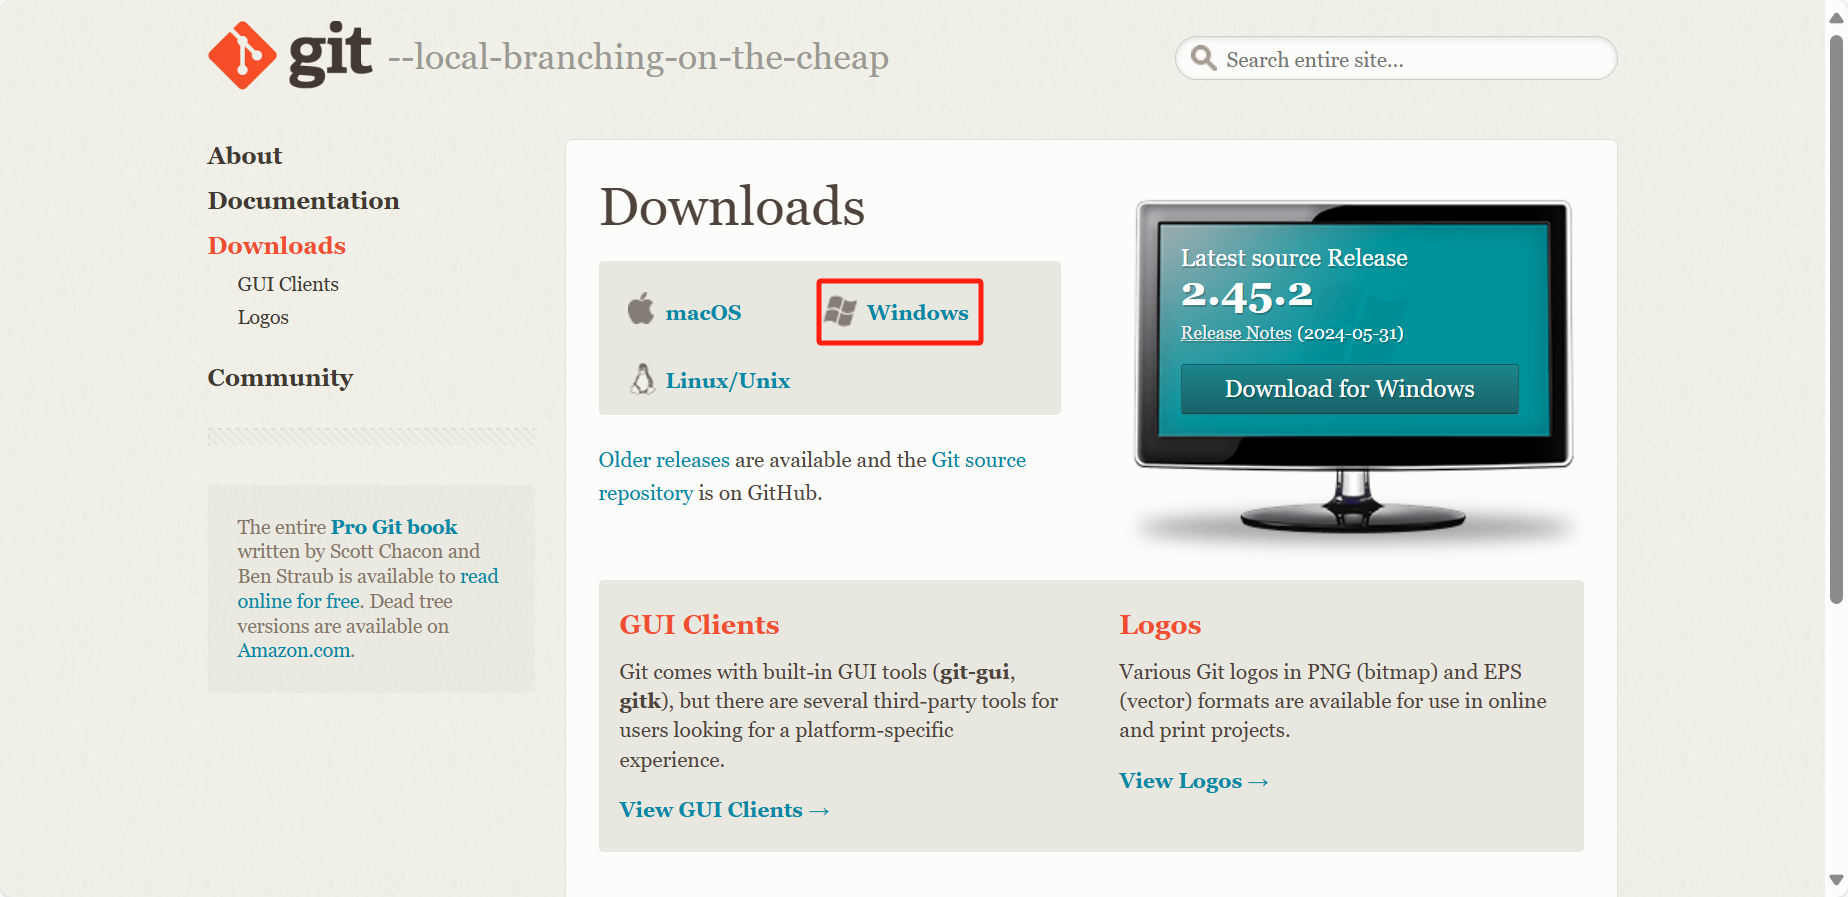Select GUI Clients submenu under Downloads
Image resolution: width=1848 pixels, height=897 pixels.
[288, 284]
